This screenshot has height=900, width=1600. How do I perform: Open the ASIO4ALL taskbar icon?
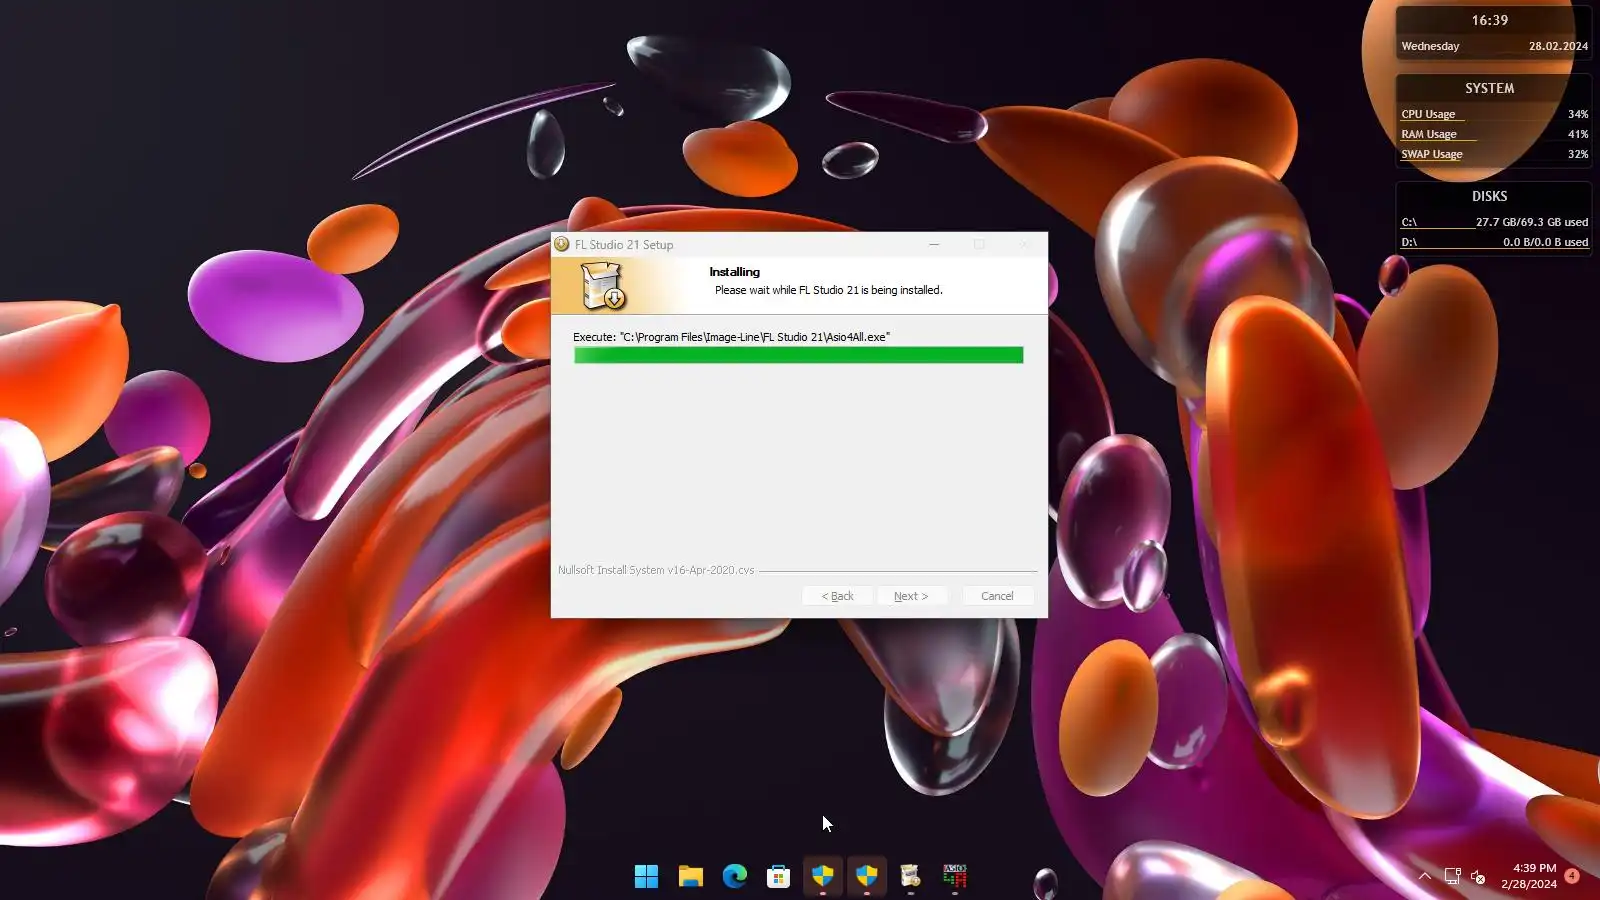click(955, 877)
